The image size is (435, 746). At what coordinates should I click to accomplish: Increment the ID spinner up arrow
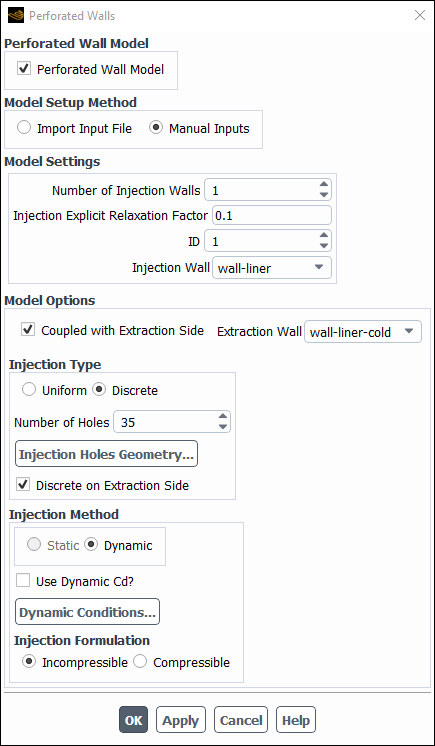(324, 236)
